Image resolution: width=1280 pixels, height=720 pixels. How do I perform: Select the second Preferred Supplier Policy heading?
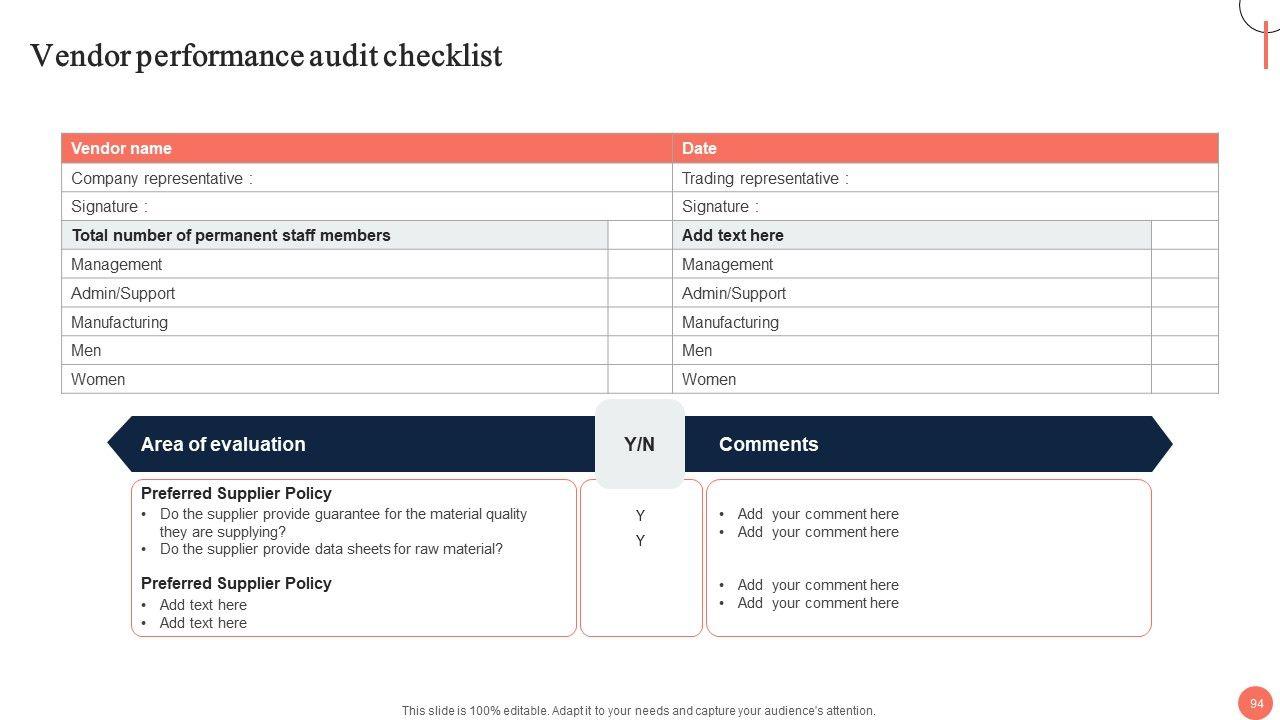(x=236, y=583)
